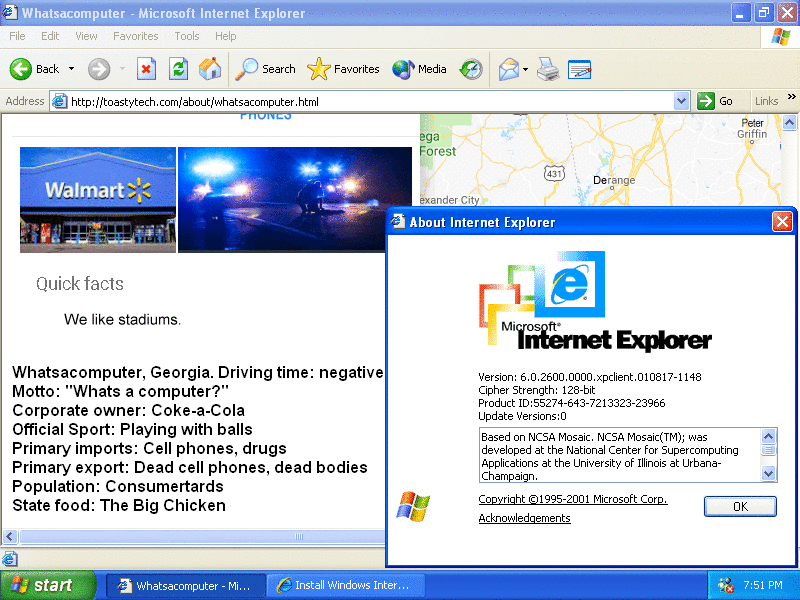Expand the Mail button dropdown arrow

526,69
